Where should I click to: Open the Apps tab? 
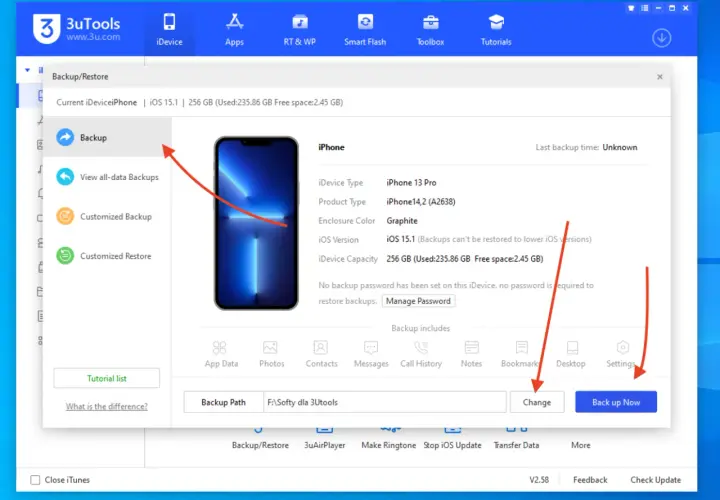pos(234,30)
